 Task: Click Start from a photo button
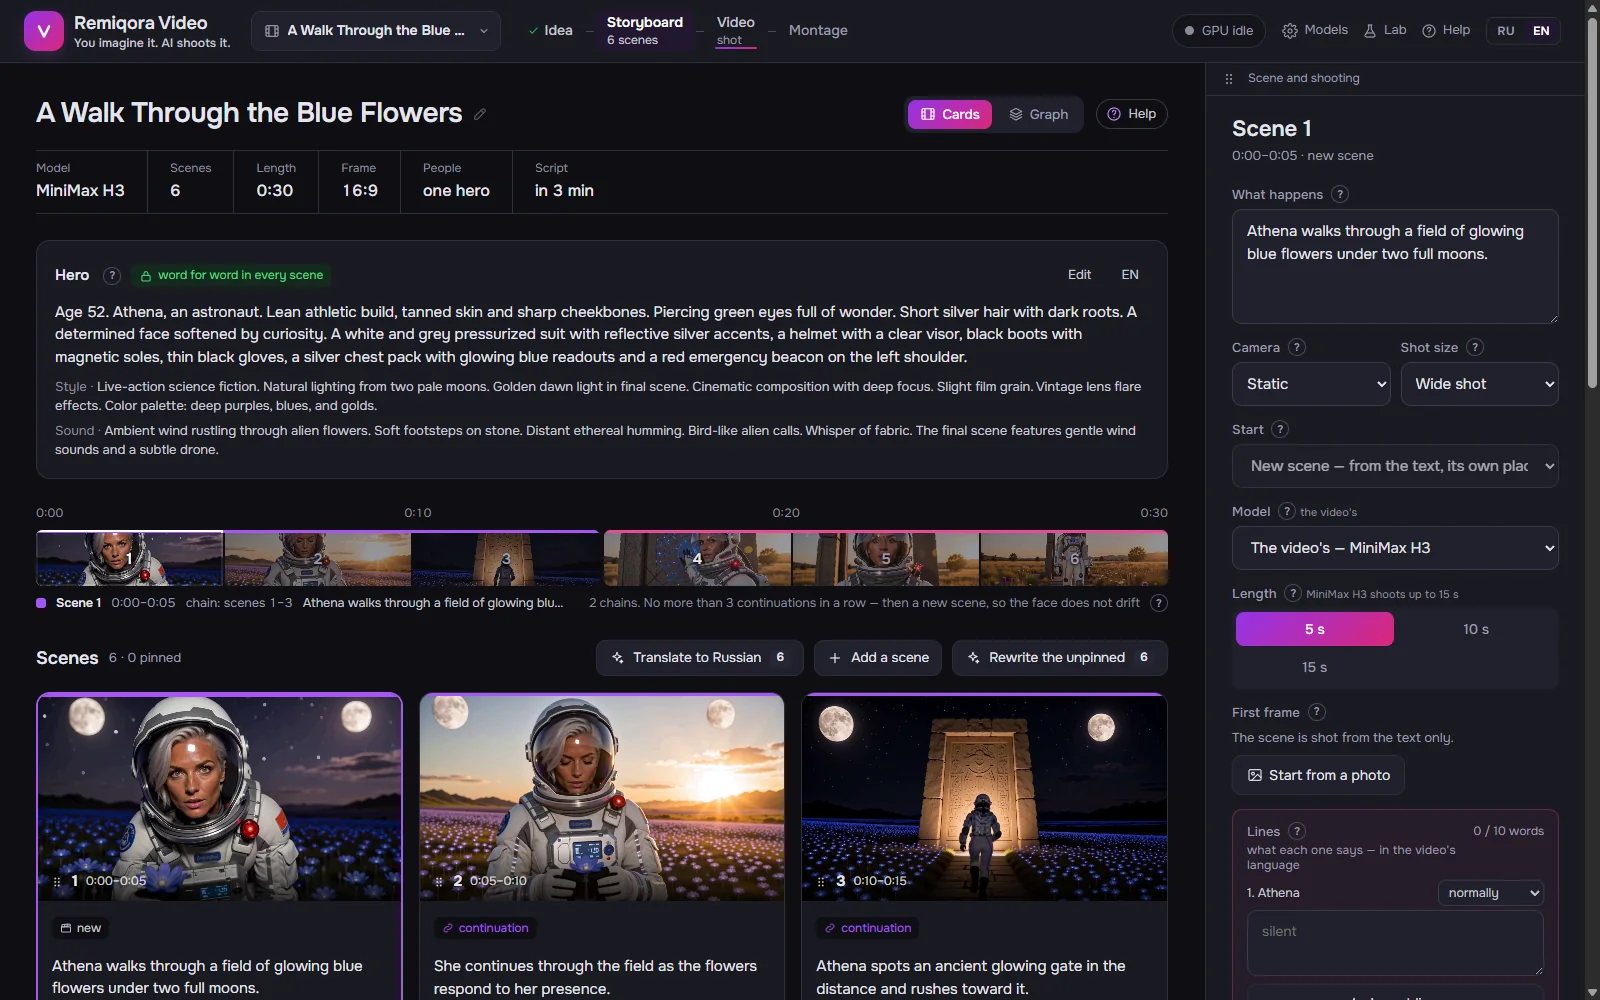(x=1319, y=775)
